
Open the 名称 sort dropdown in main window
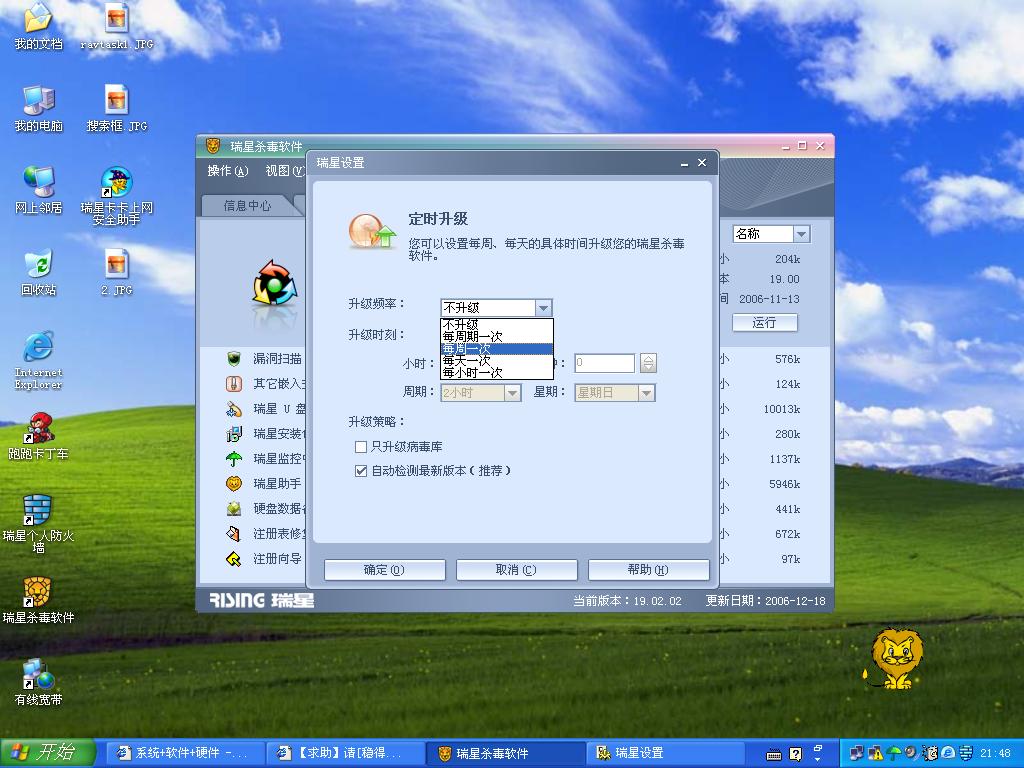pos(801,234)
